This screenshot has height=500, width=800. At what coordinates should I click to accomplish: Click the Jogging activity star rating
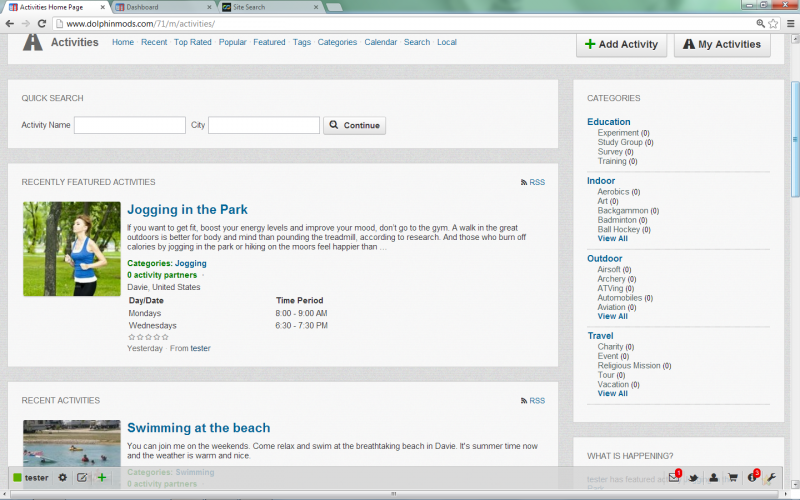[x=148, y=337]
